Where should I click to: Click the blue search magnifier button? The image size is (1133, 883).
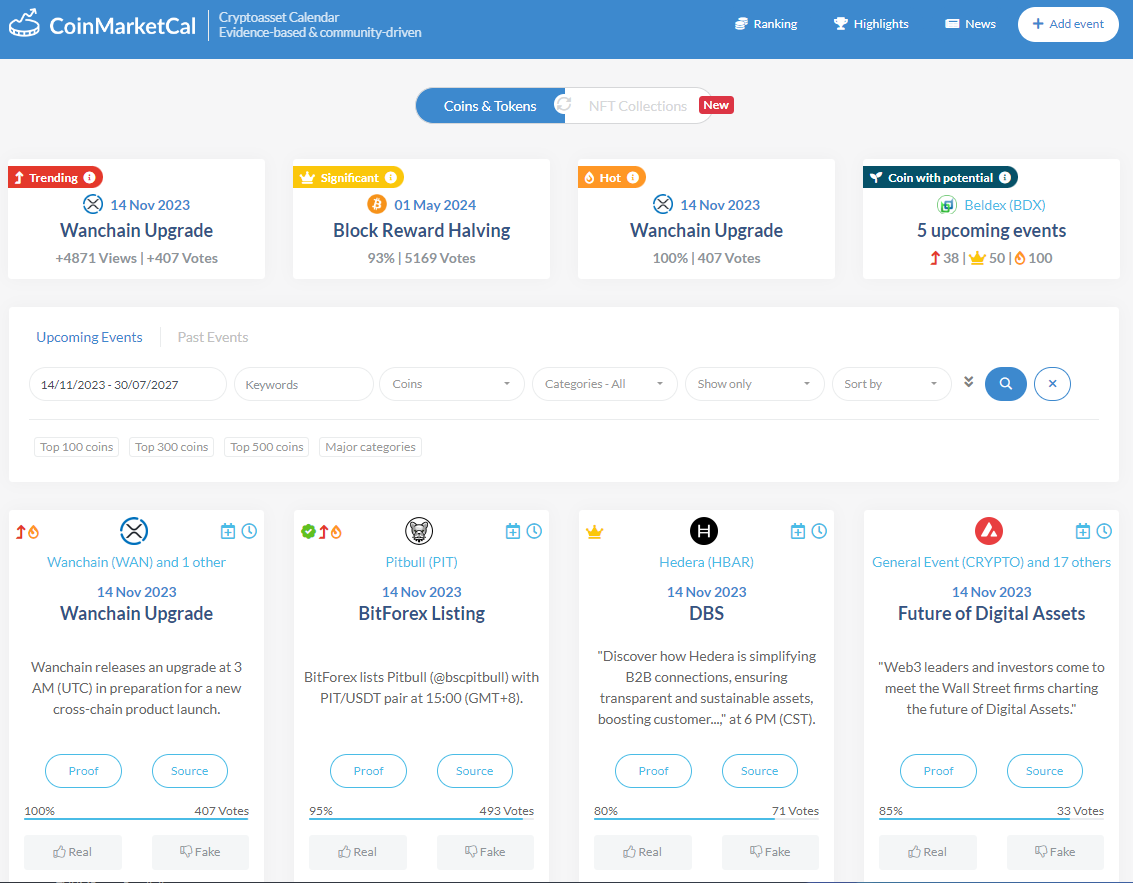(x=1006, y=384)
